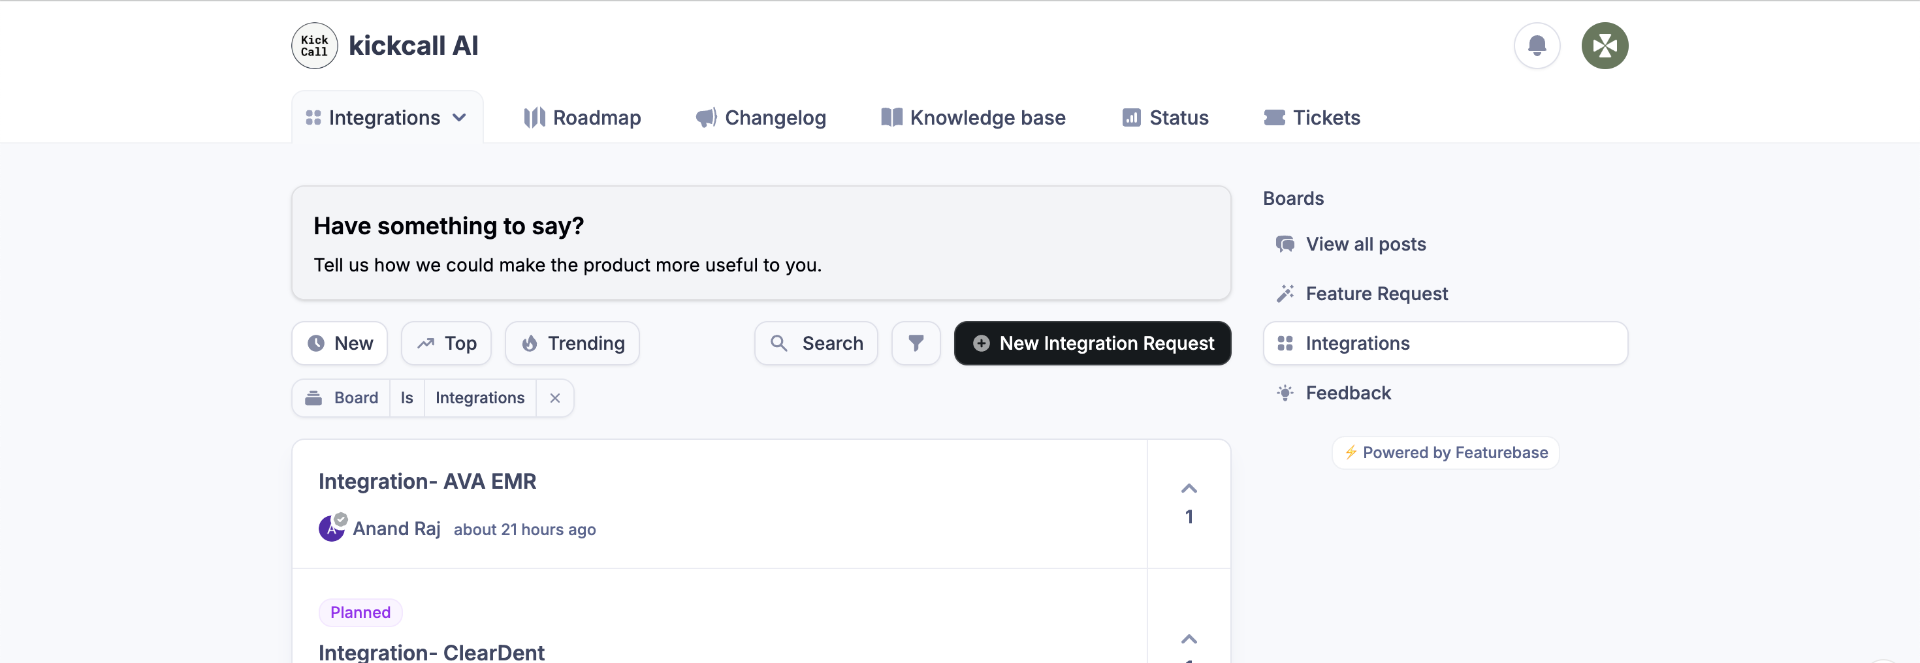This screenshot has width=1920, height=663.
Task: Open the user avatar menu
Action: [x=1605, y=46]
